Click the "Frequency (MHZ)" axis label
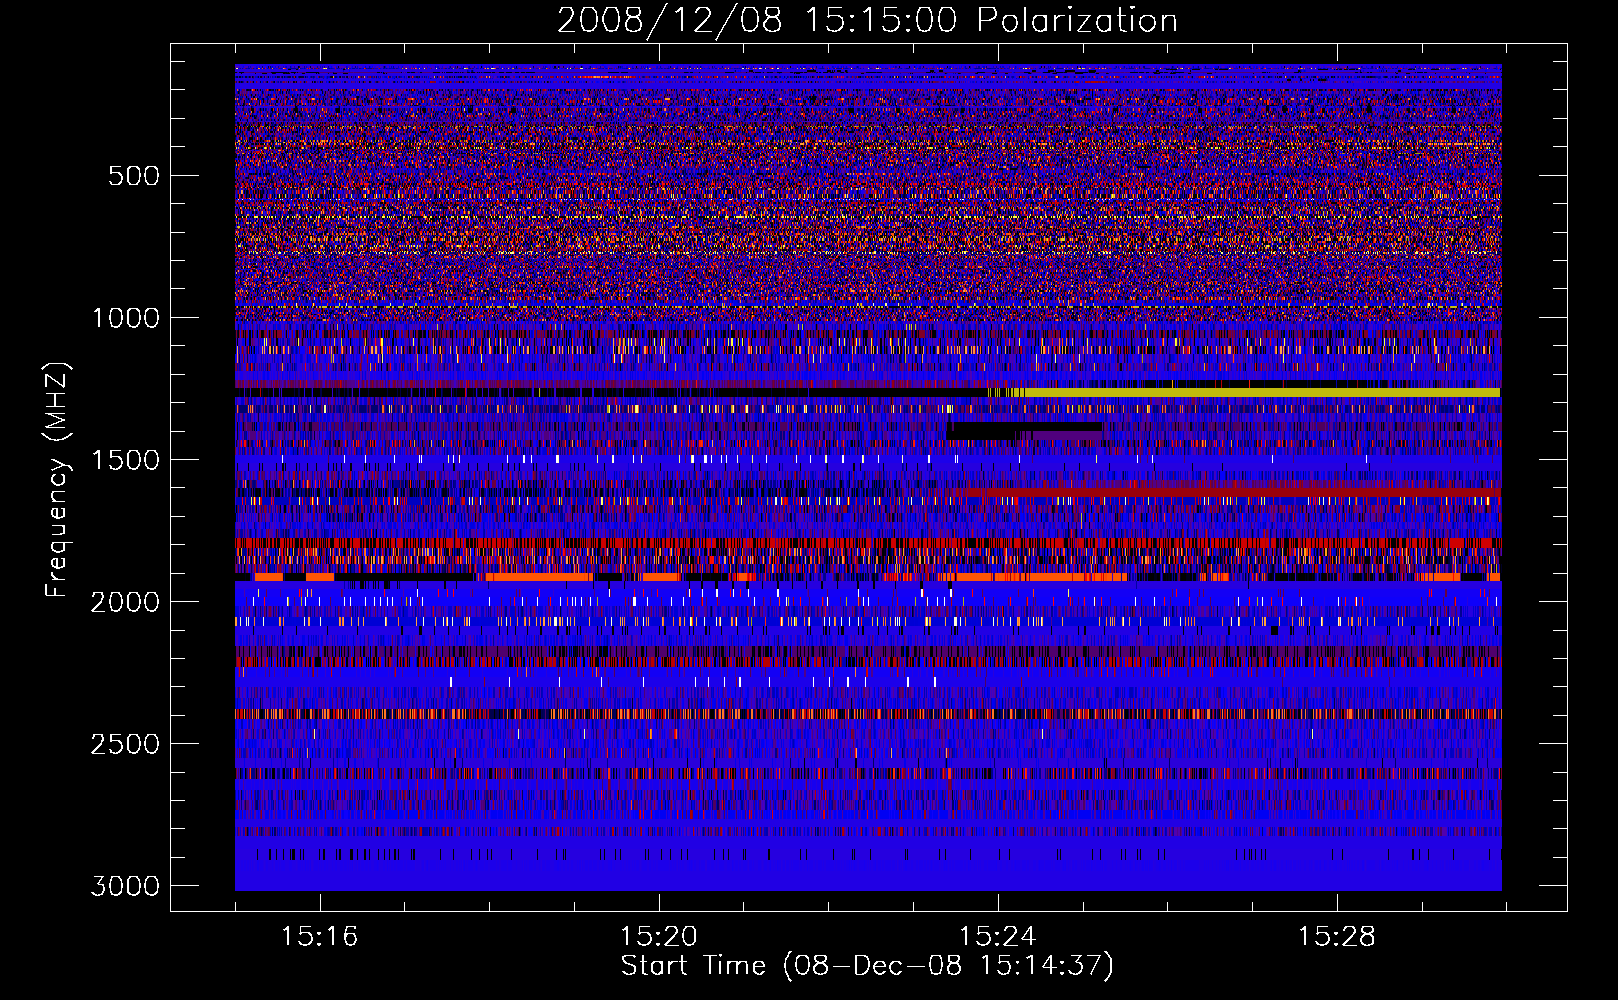The height and width of the screenshot is (1000, 1618). coord(57,480)
